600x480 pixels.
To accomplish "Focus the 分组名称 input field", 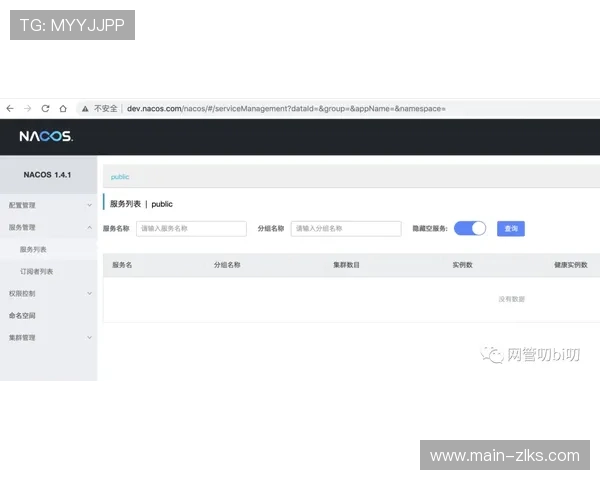I will click(346, 229).
